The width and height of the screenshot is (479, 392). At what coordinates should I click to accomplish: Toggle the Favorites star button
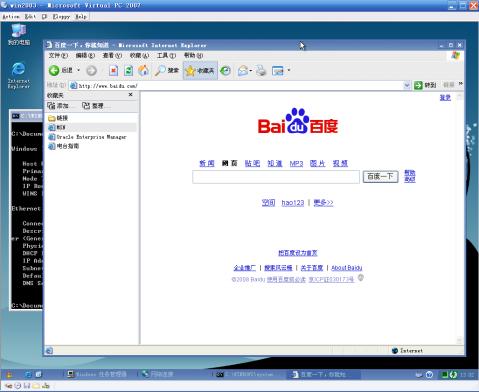click(x=200, y=70)
